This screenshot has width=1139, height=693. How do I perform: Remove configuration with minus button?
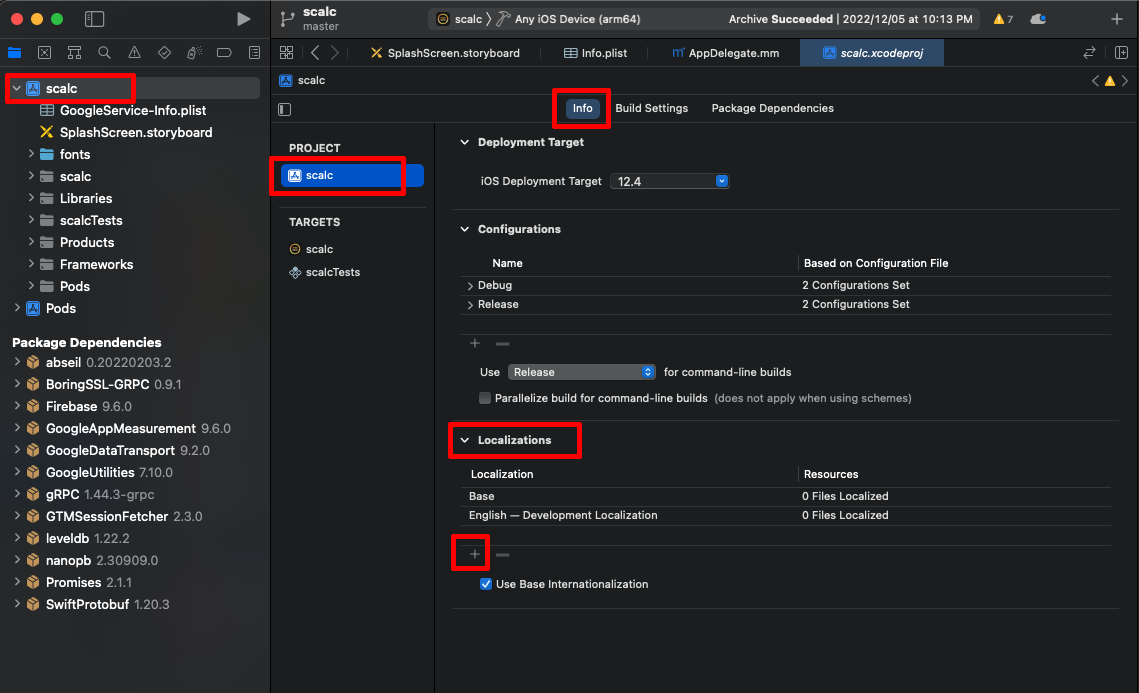(502, 343)
